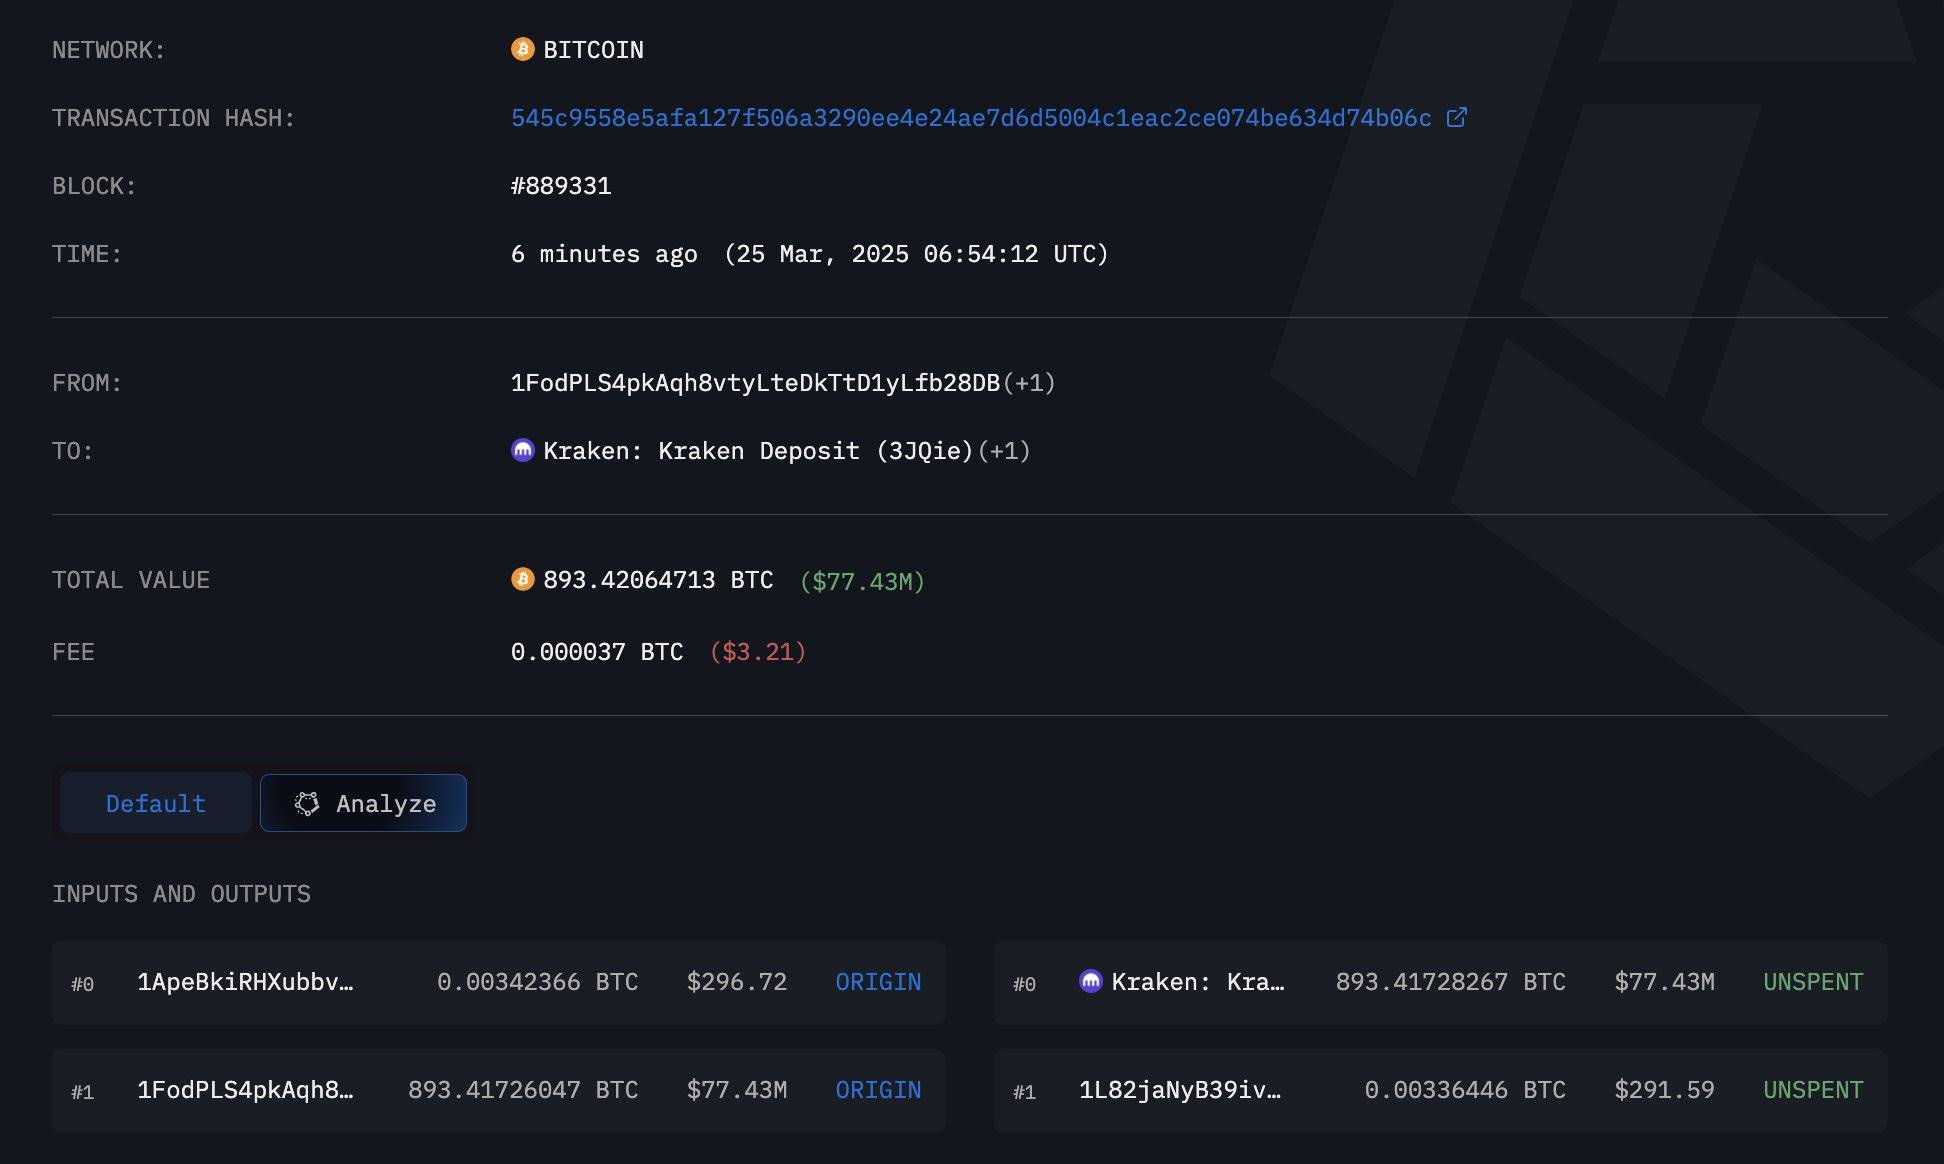Click the Bitcoin symbol in the NETWORK row
1944x1164 pixels.
tap(521, 49)
